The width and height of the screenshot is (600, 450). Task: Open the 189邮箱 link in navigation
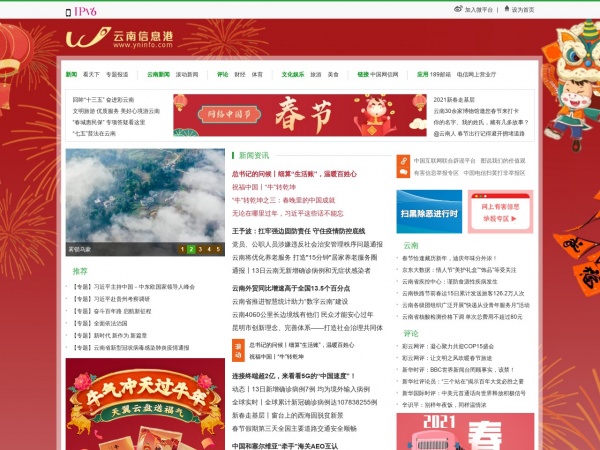click(x=440, y=74)
